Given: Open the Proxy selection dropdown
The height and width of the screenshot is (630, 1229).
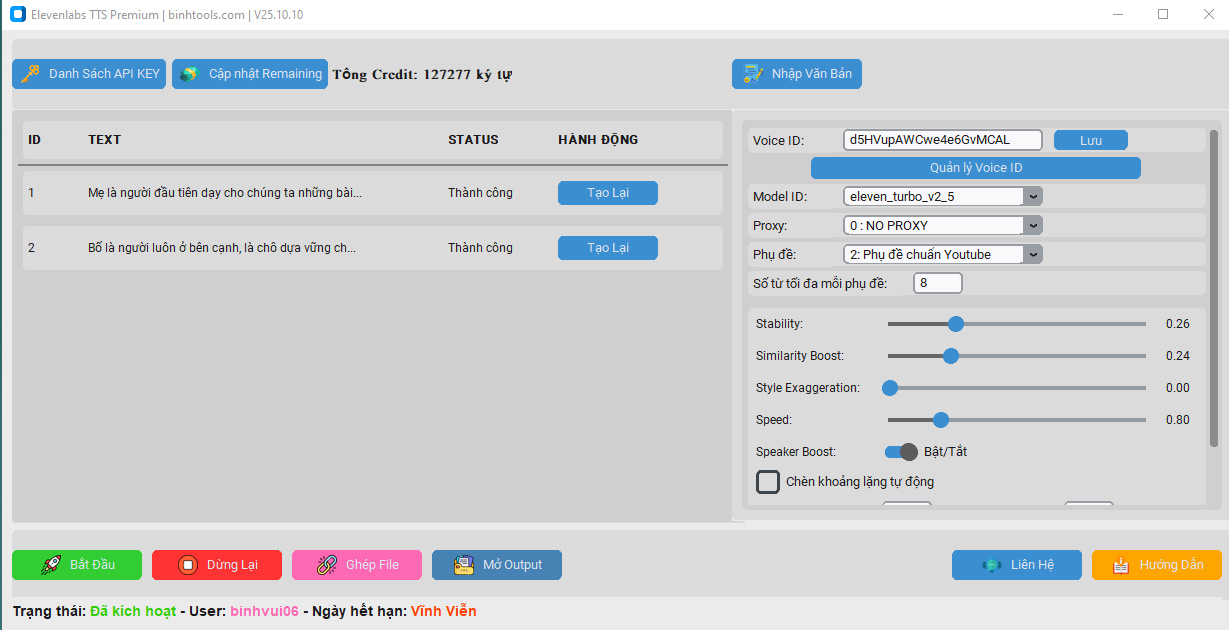Looking at the screenshot, I should point(1033,225).
